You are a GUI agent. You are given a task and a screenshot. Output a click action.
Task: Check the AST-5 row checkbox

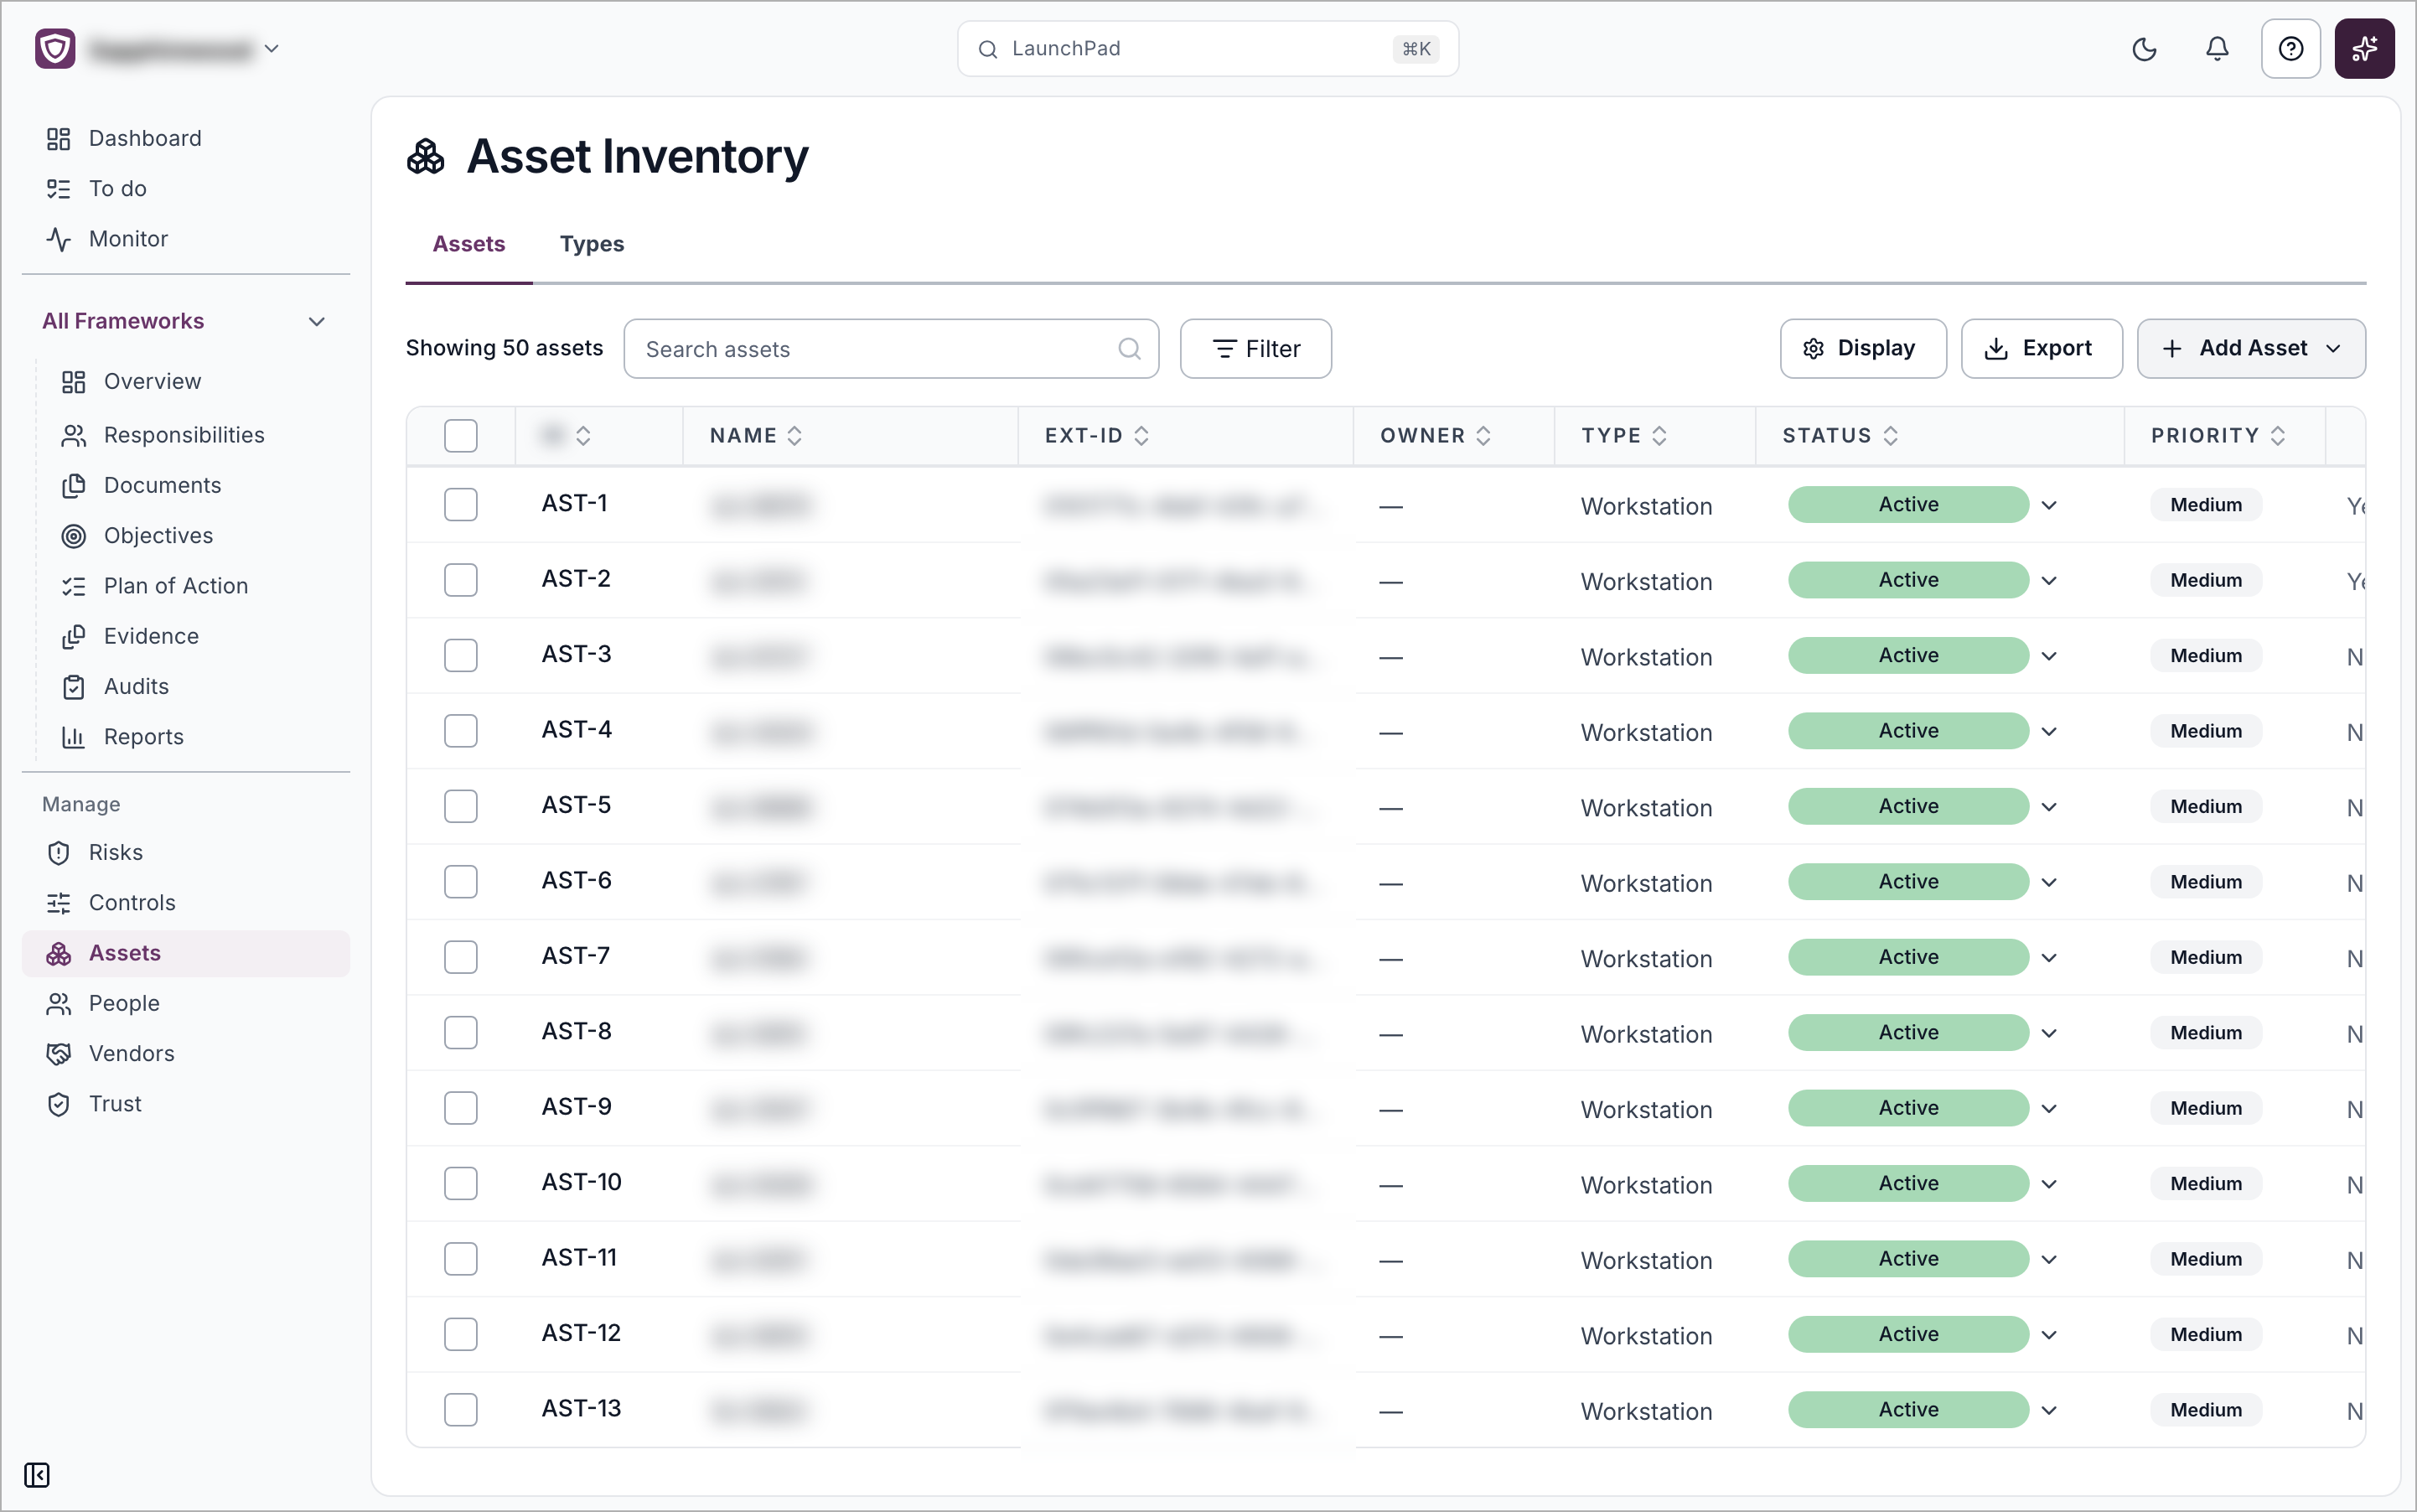(x=460, y=806)
